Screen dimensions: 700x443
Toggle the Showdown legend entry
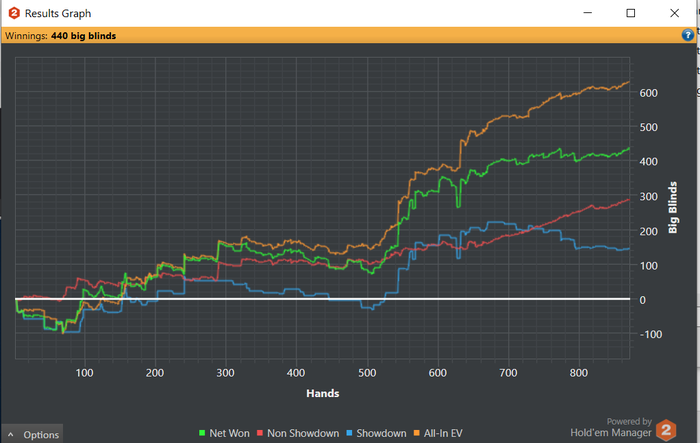pyautogui.click(x=376, y=433)
